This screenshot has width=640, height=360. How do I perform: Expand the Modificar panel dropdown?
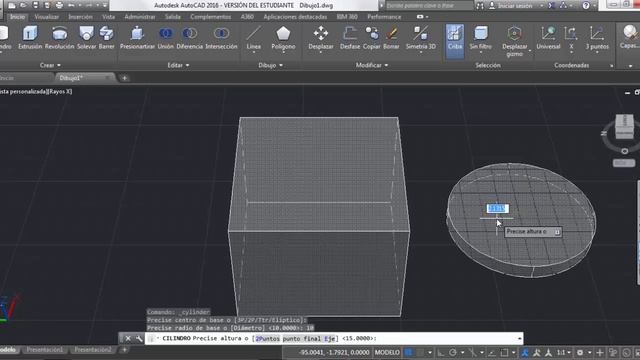[372, 65]
